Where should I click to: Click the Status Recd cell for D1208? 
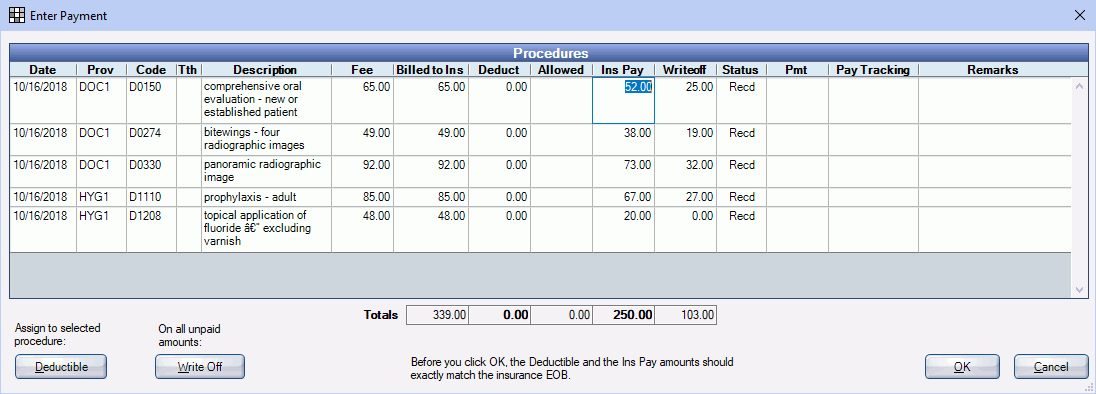coord(742,229)
